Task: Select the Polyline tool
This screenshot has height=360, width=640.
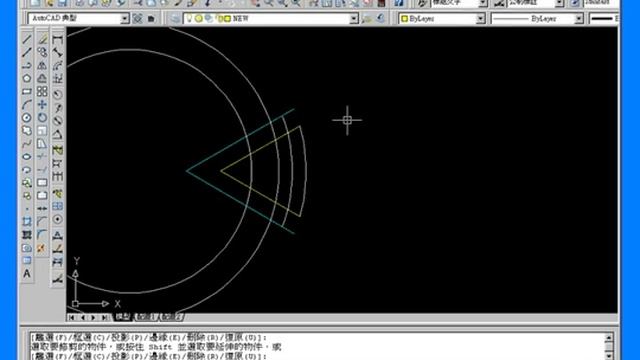Action: 27,66
